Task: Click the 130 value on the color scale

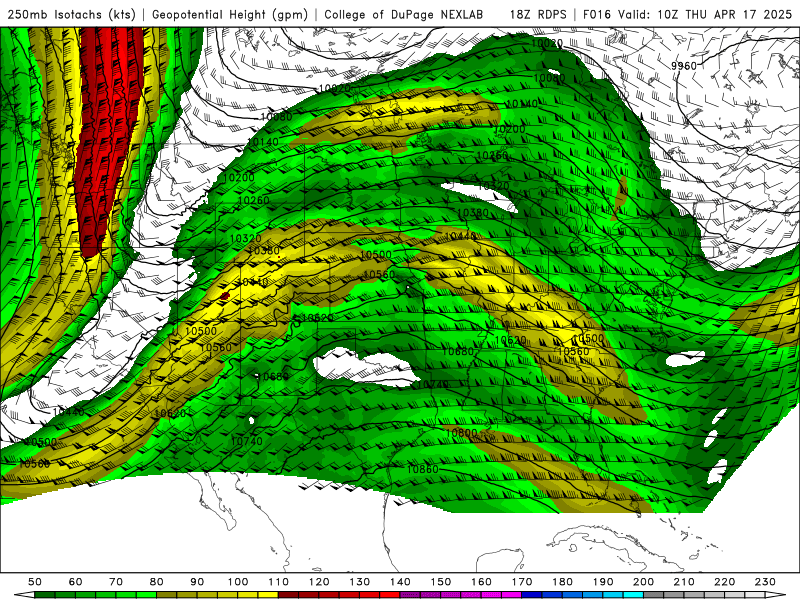Action: click(359, 582)
